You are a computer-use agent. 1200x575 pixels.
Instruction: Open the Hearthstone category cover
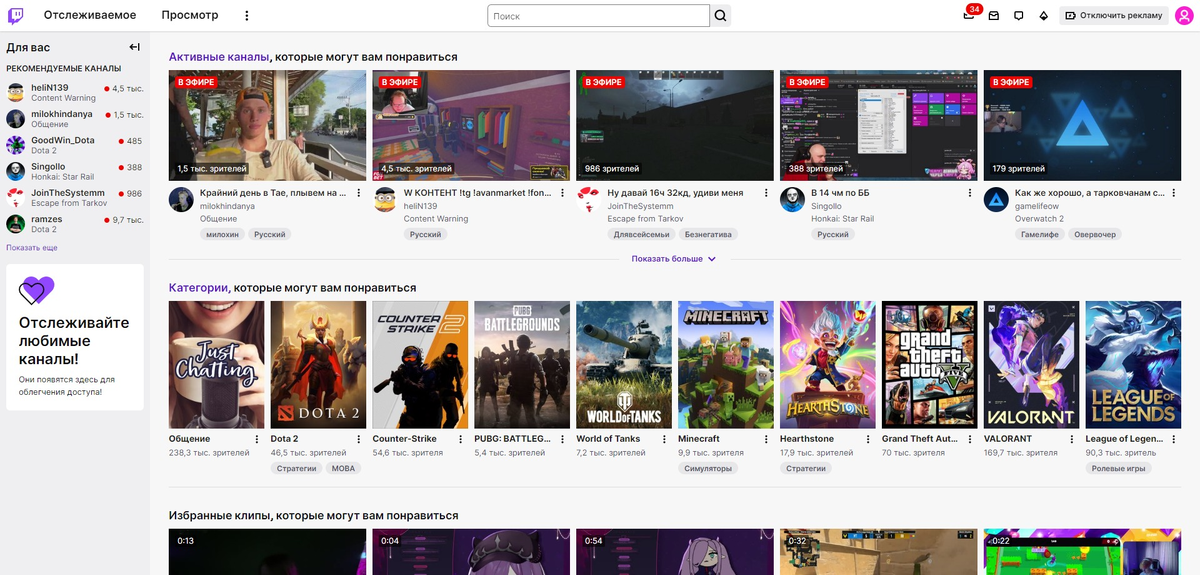pos(829,365)
